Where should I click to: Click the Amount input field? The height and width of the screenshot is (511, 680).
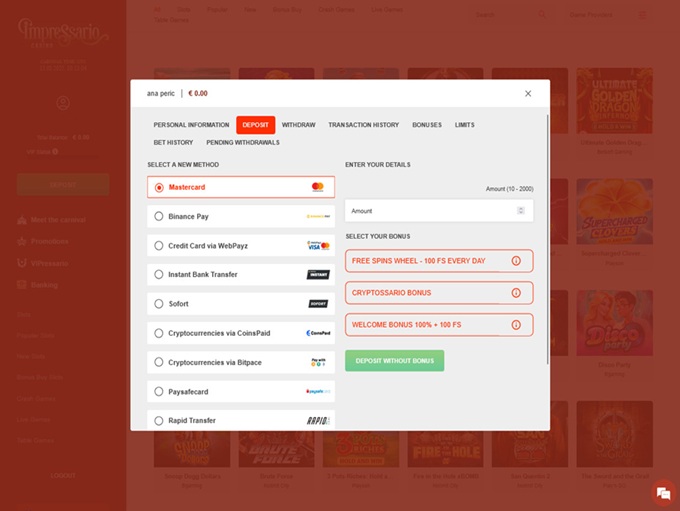(x=428, y=211)
